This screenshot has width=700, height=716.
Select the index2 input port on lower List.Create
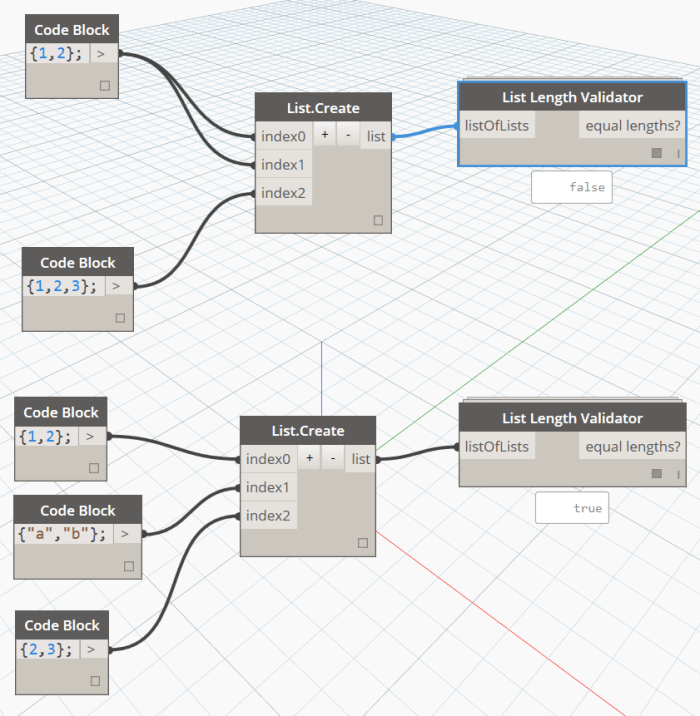tap(267, 516)
